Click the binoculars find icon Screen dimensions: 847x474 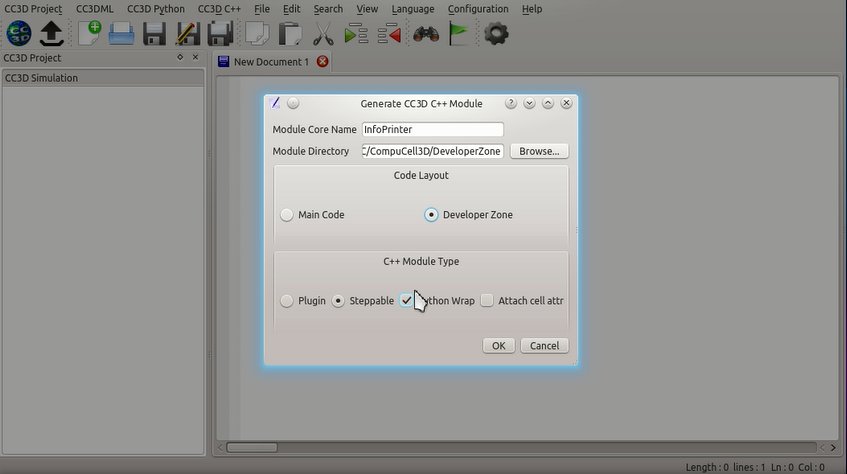tap(425, 34)
